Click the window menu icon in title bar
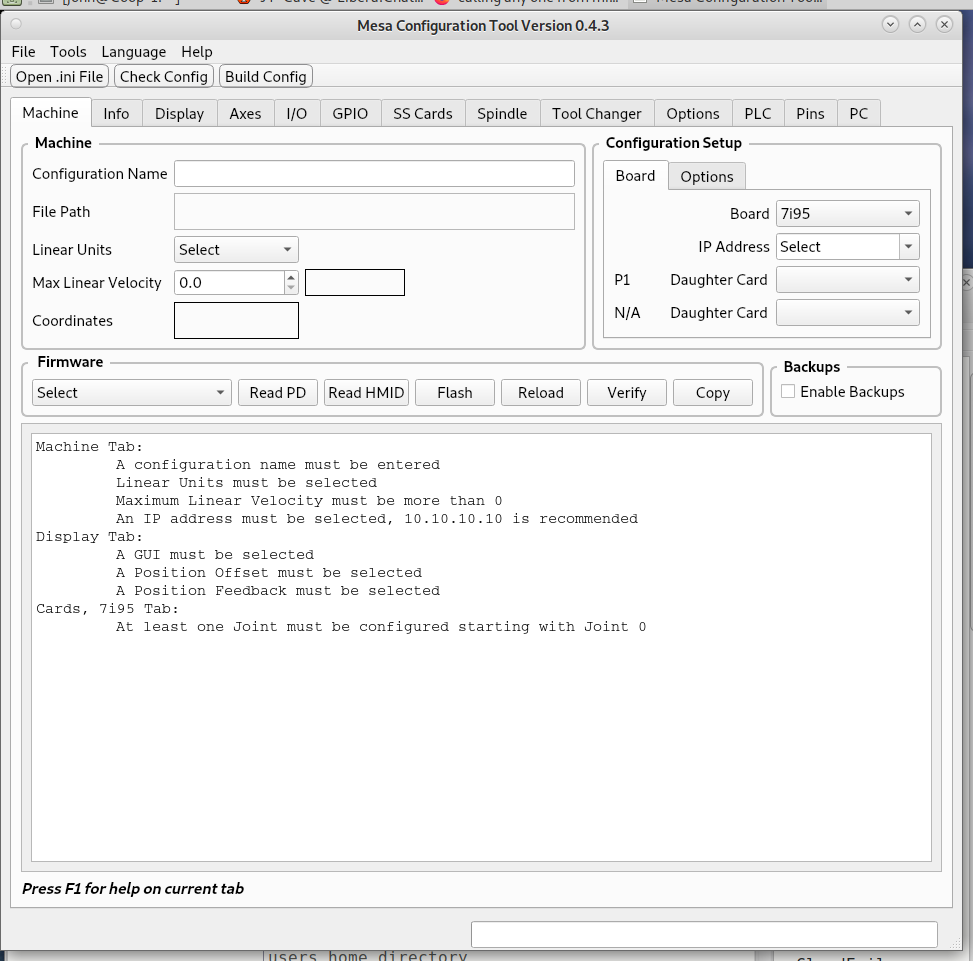973x961 pixels. click(x=16, y=24)
